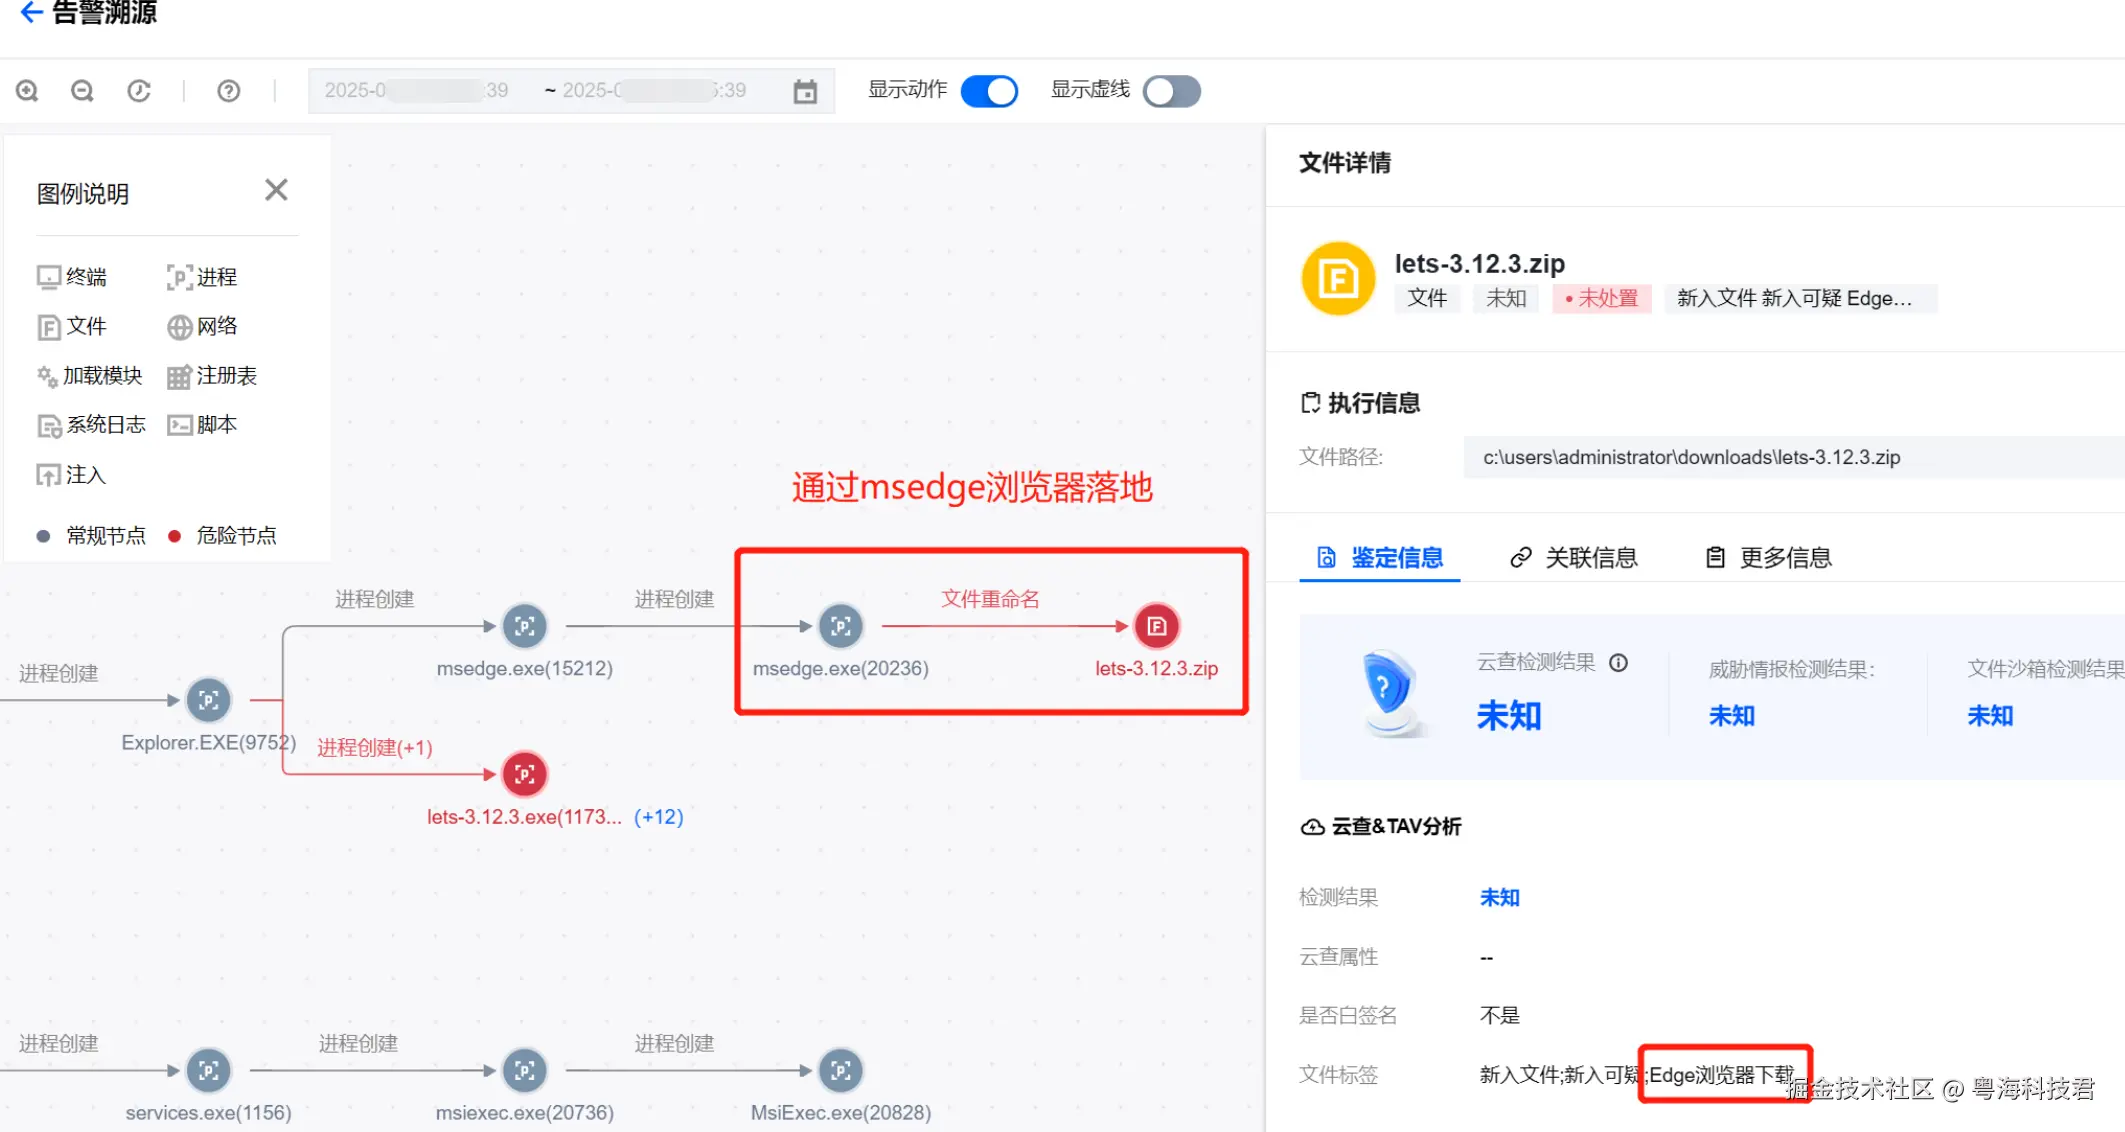The height and width of the screenshot is (1132, 2125).
Task: Expand the (+12) collapsed child nodes
Action: click(658, 817)
